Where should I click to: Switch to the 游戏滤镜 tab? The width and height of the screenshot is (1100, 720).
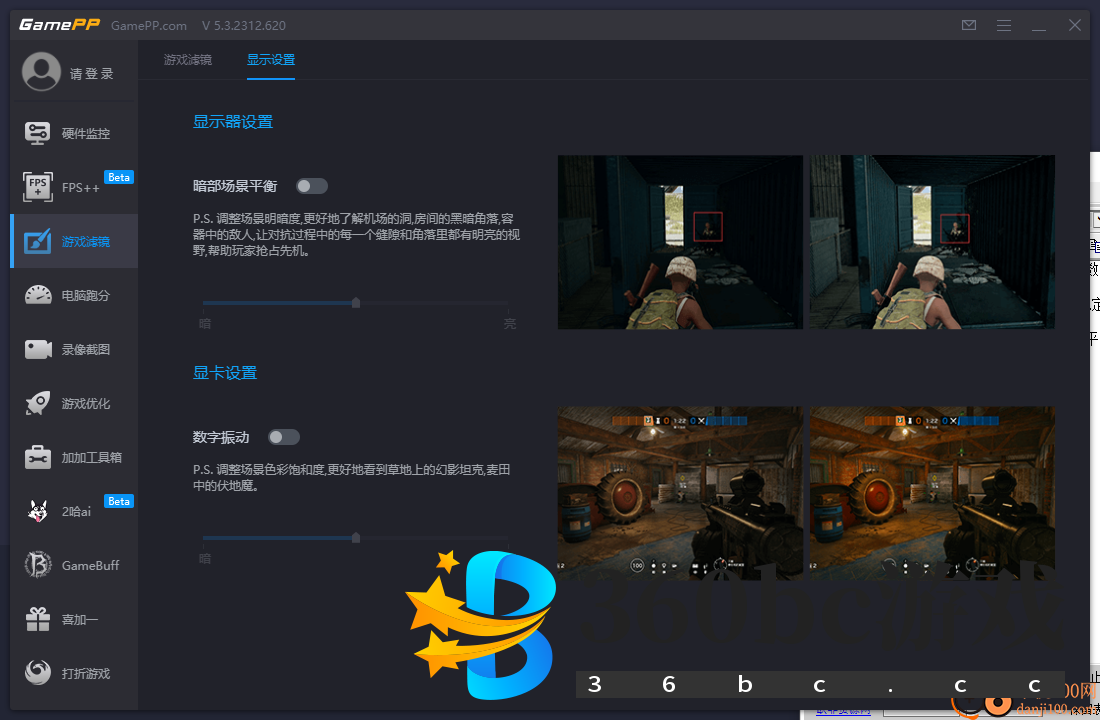click(x=187, y=59)
